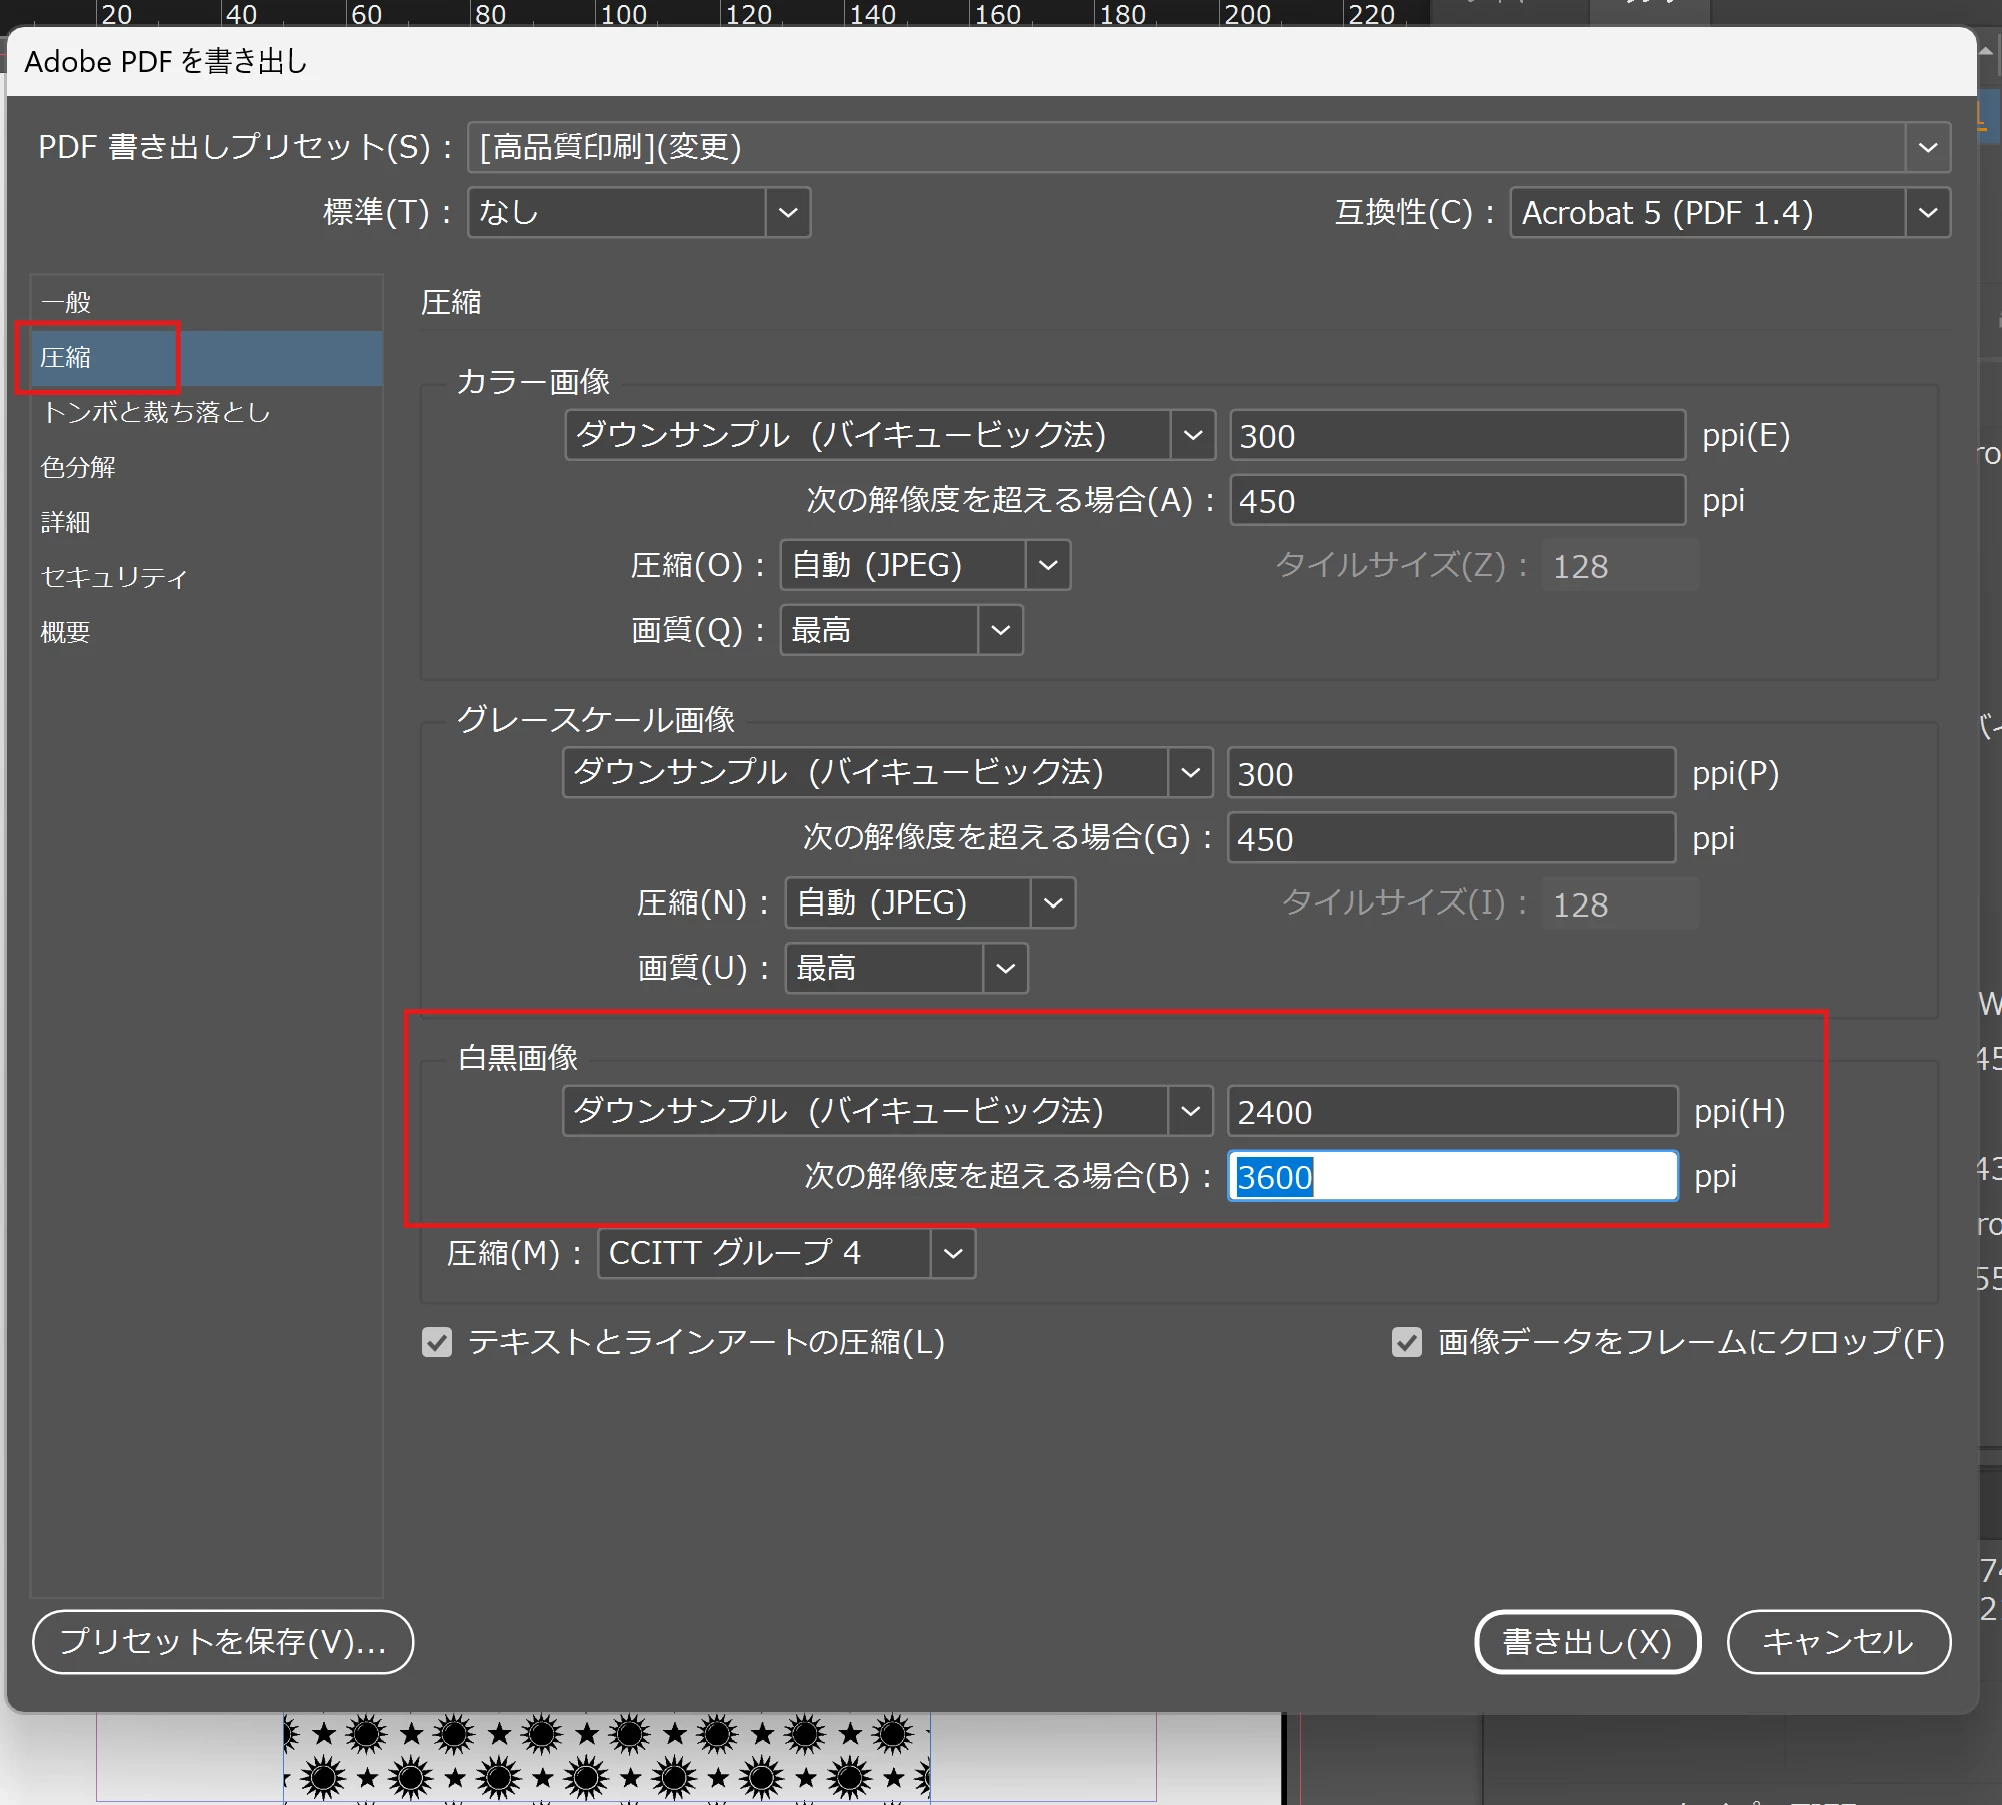Viewport: 2002px width, 1805px height.
Task: Click grayscale 450 ppi threshold field
Action: [1451, 838]
